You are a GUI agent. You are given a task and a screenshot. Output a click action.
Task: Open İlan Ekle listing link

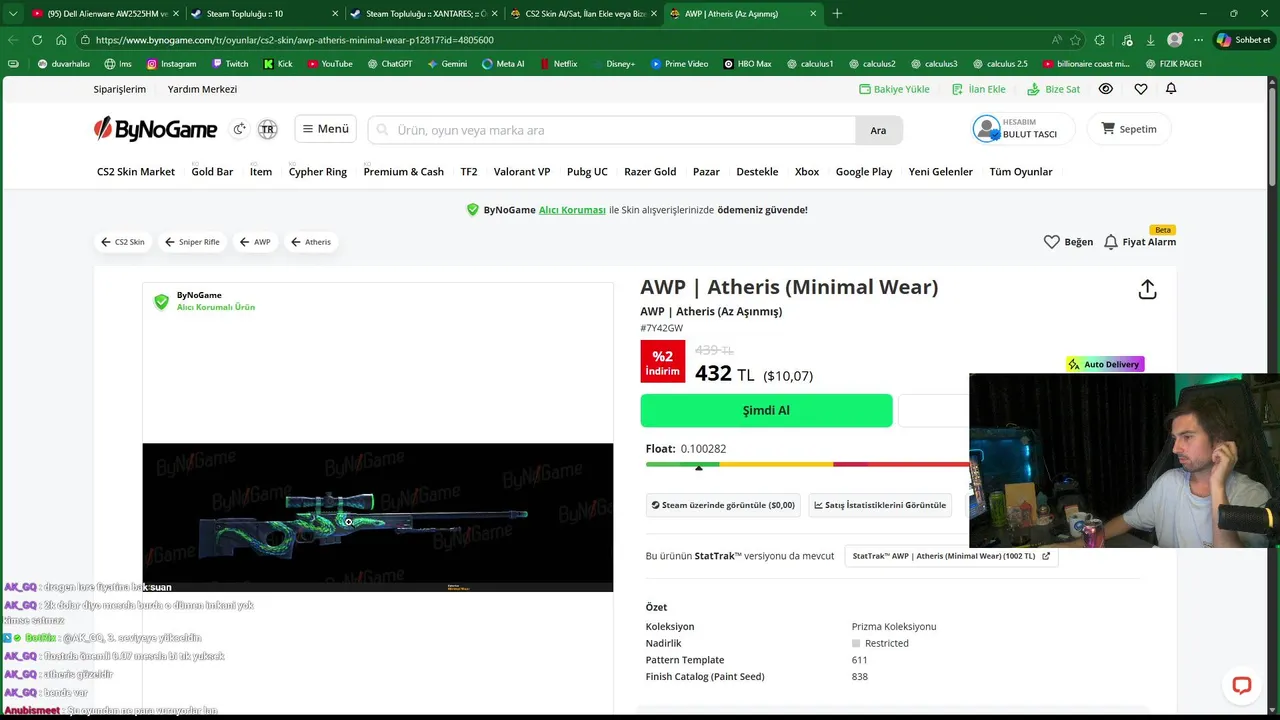click(x=978, y=89)
